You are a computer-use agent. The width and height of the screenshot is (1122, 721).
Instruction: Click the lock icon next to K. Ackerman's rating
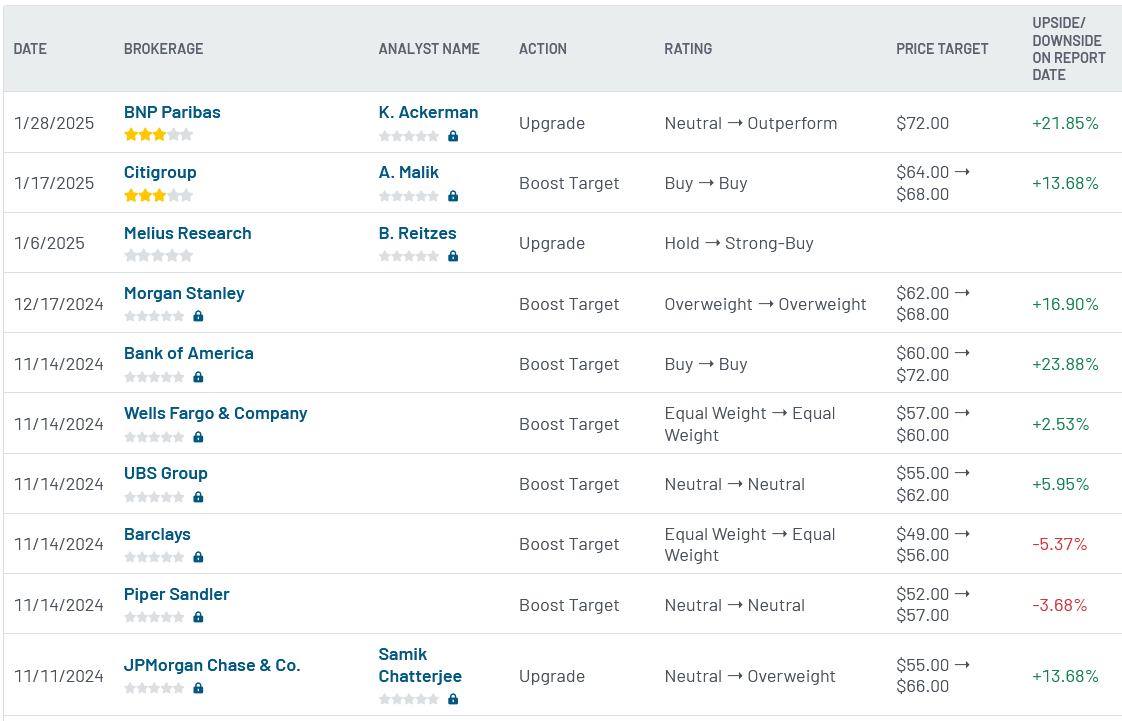tap(453, 136)
